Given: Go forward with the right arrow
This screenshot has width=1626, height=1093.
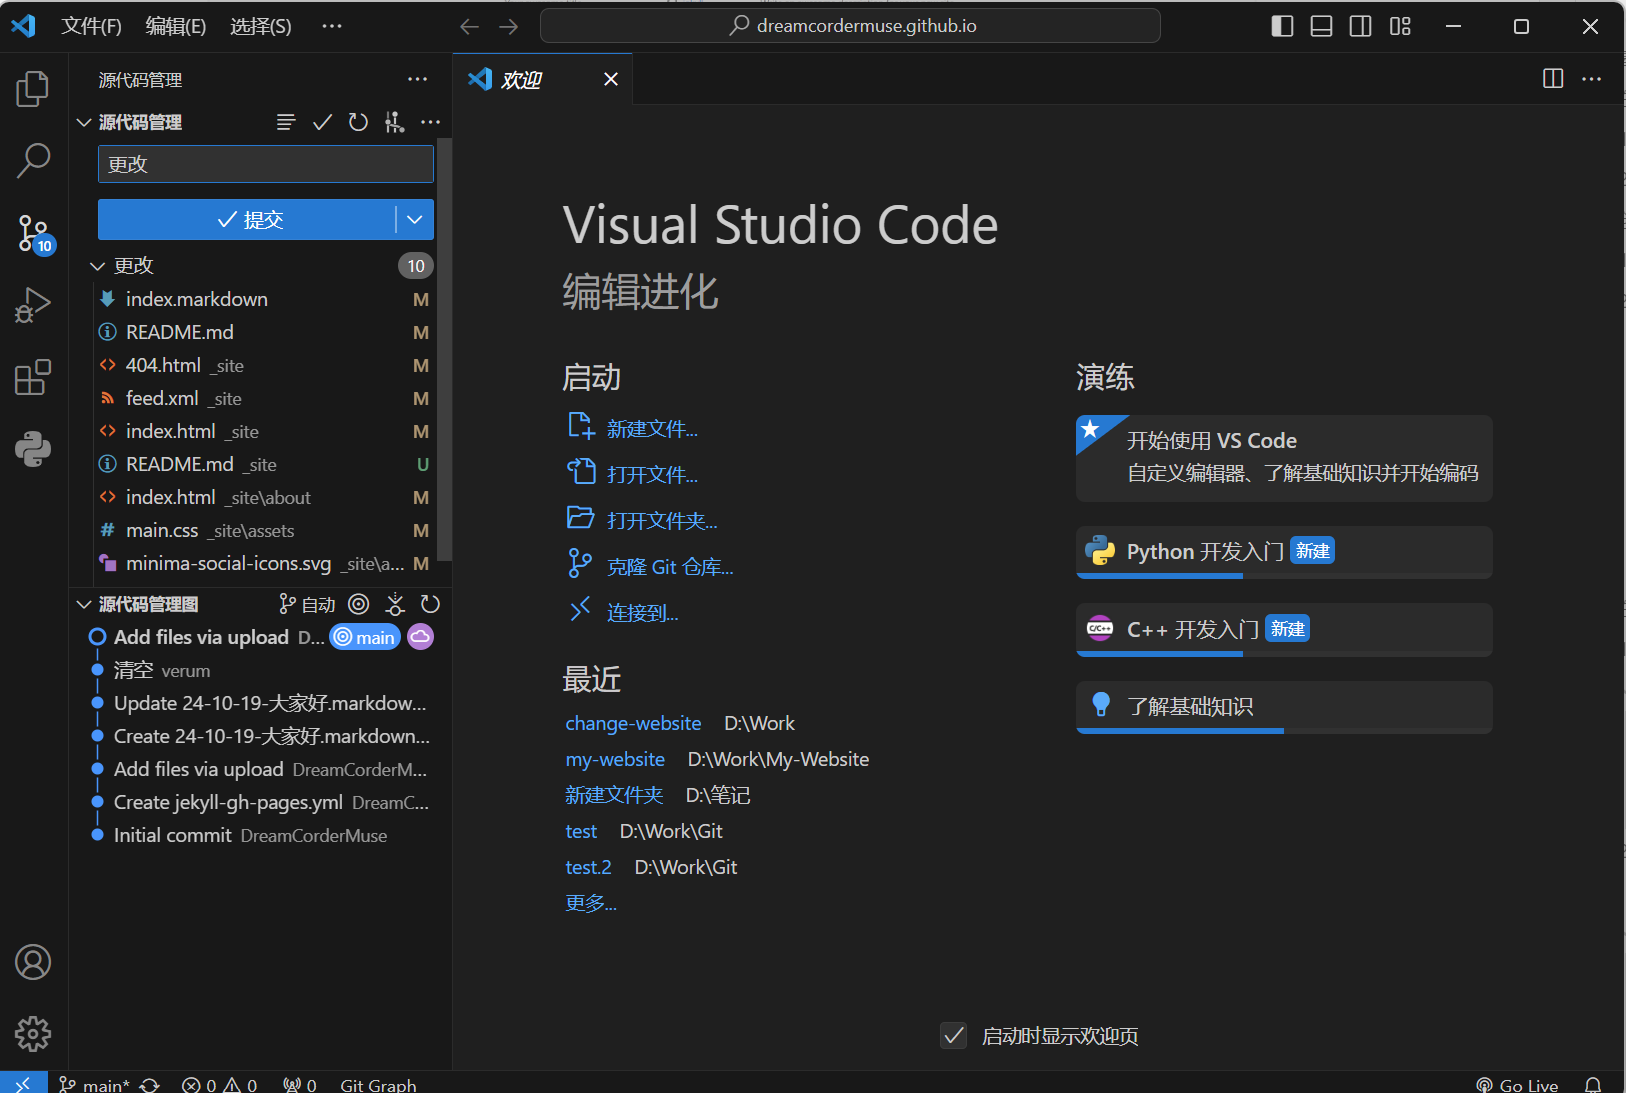Looking at the screenshot, I should (x=509, y=26).
